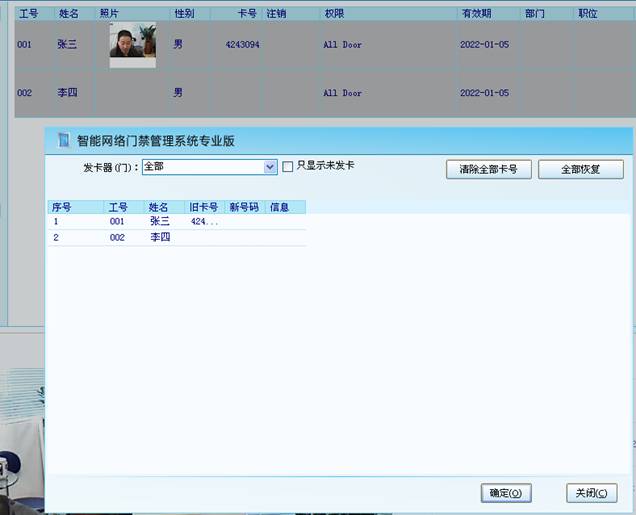Click 2022-01-05 date in 张三 row
This screenshot has width=636, height=515.
point(484,45)
